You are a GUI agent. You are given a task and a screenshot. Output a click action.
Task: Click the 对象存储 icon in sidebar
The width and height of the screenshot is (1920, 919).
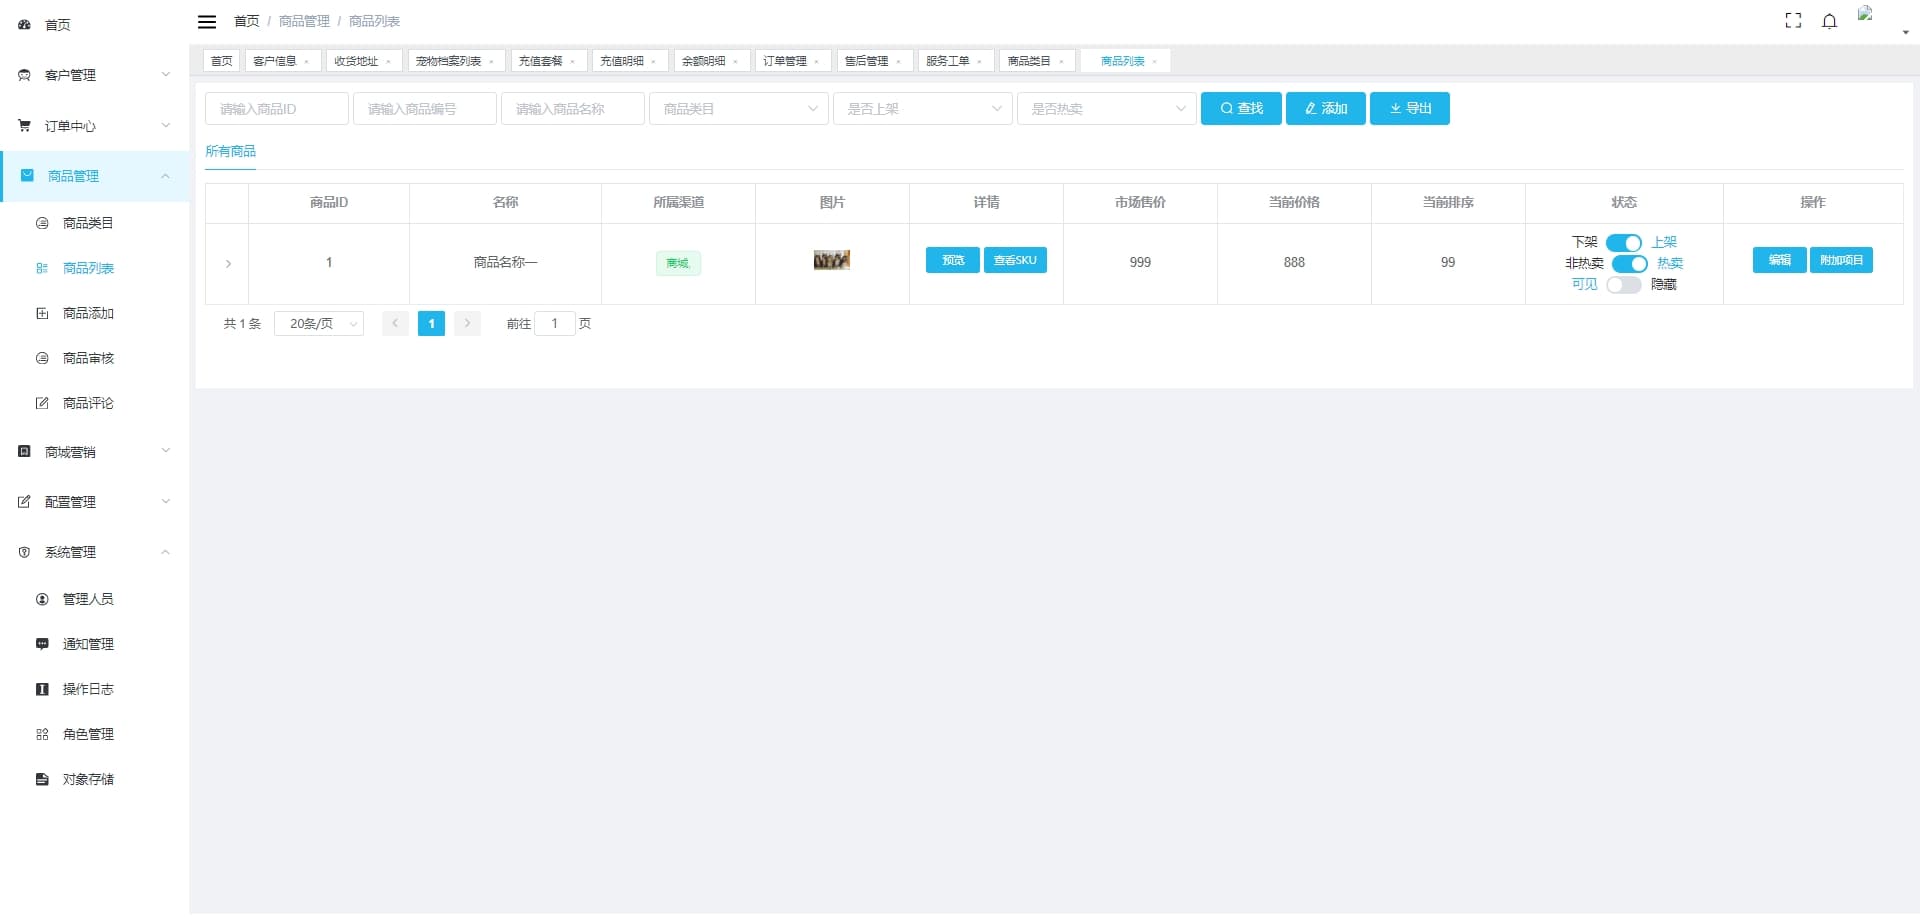click(x=42, y=779)
